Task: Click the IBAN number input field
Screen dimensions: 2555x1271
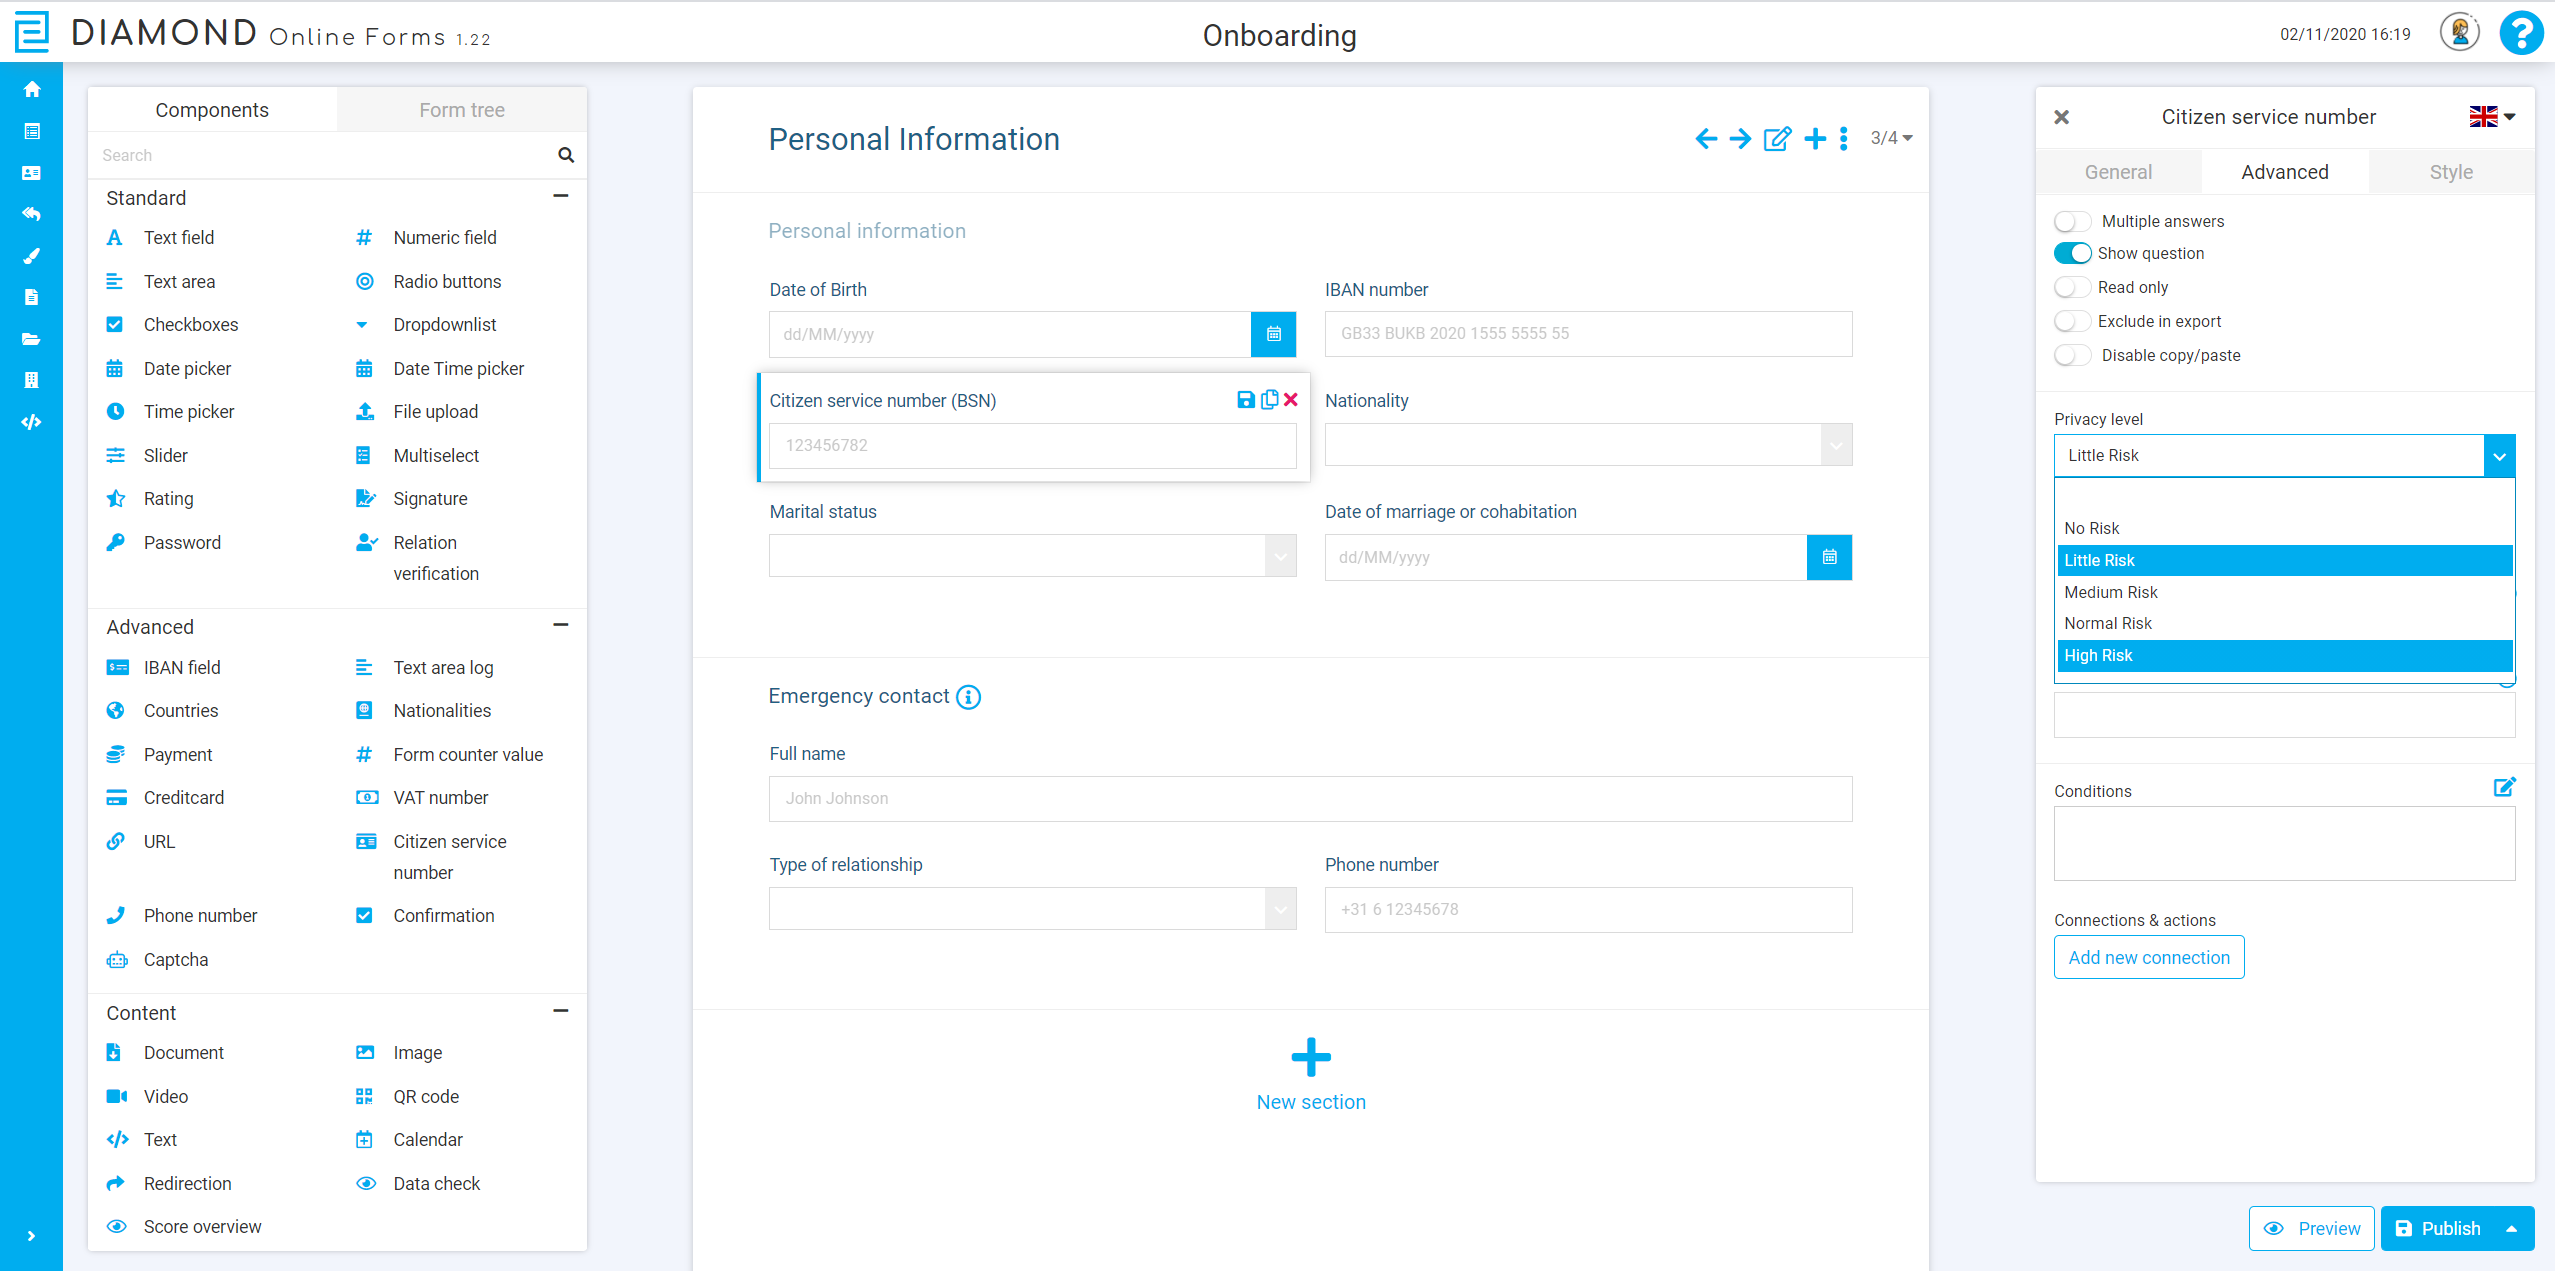Action: [1587, 334]
